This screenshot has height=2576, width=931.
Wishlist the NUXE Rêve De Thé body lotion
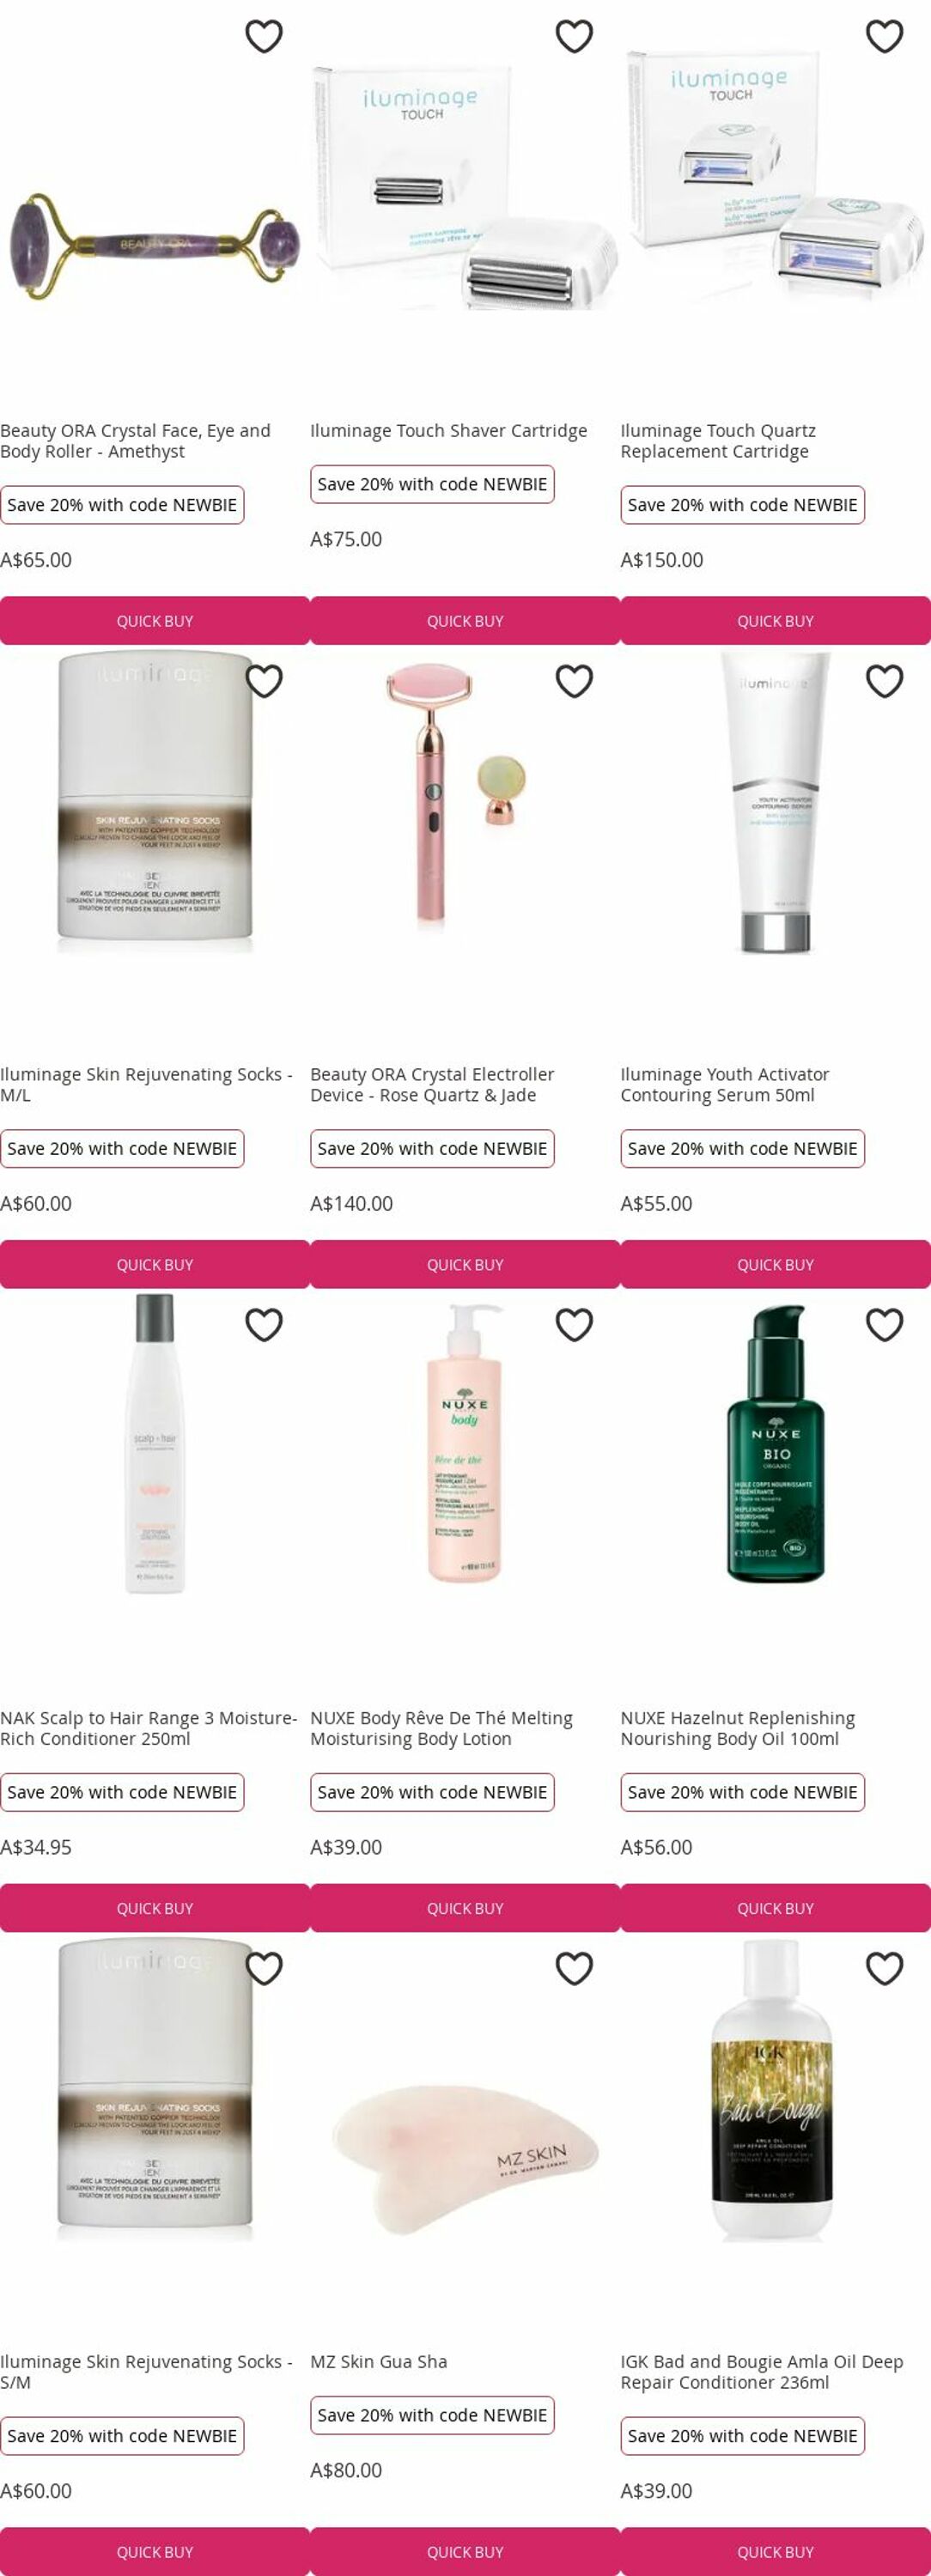574,1325
